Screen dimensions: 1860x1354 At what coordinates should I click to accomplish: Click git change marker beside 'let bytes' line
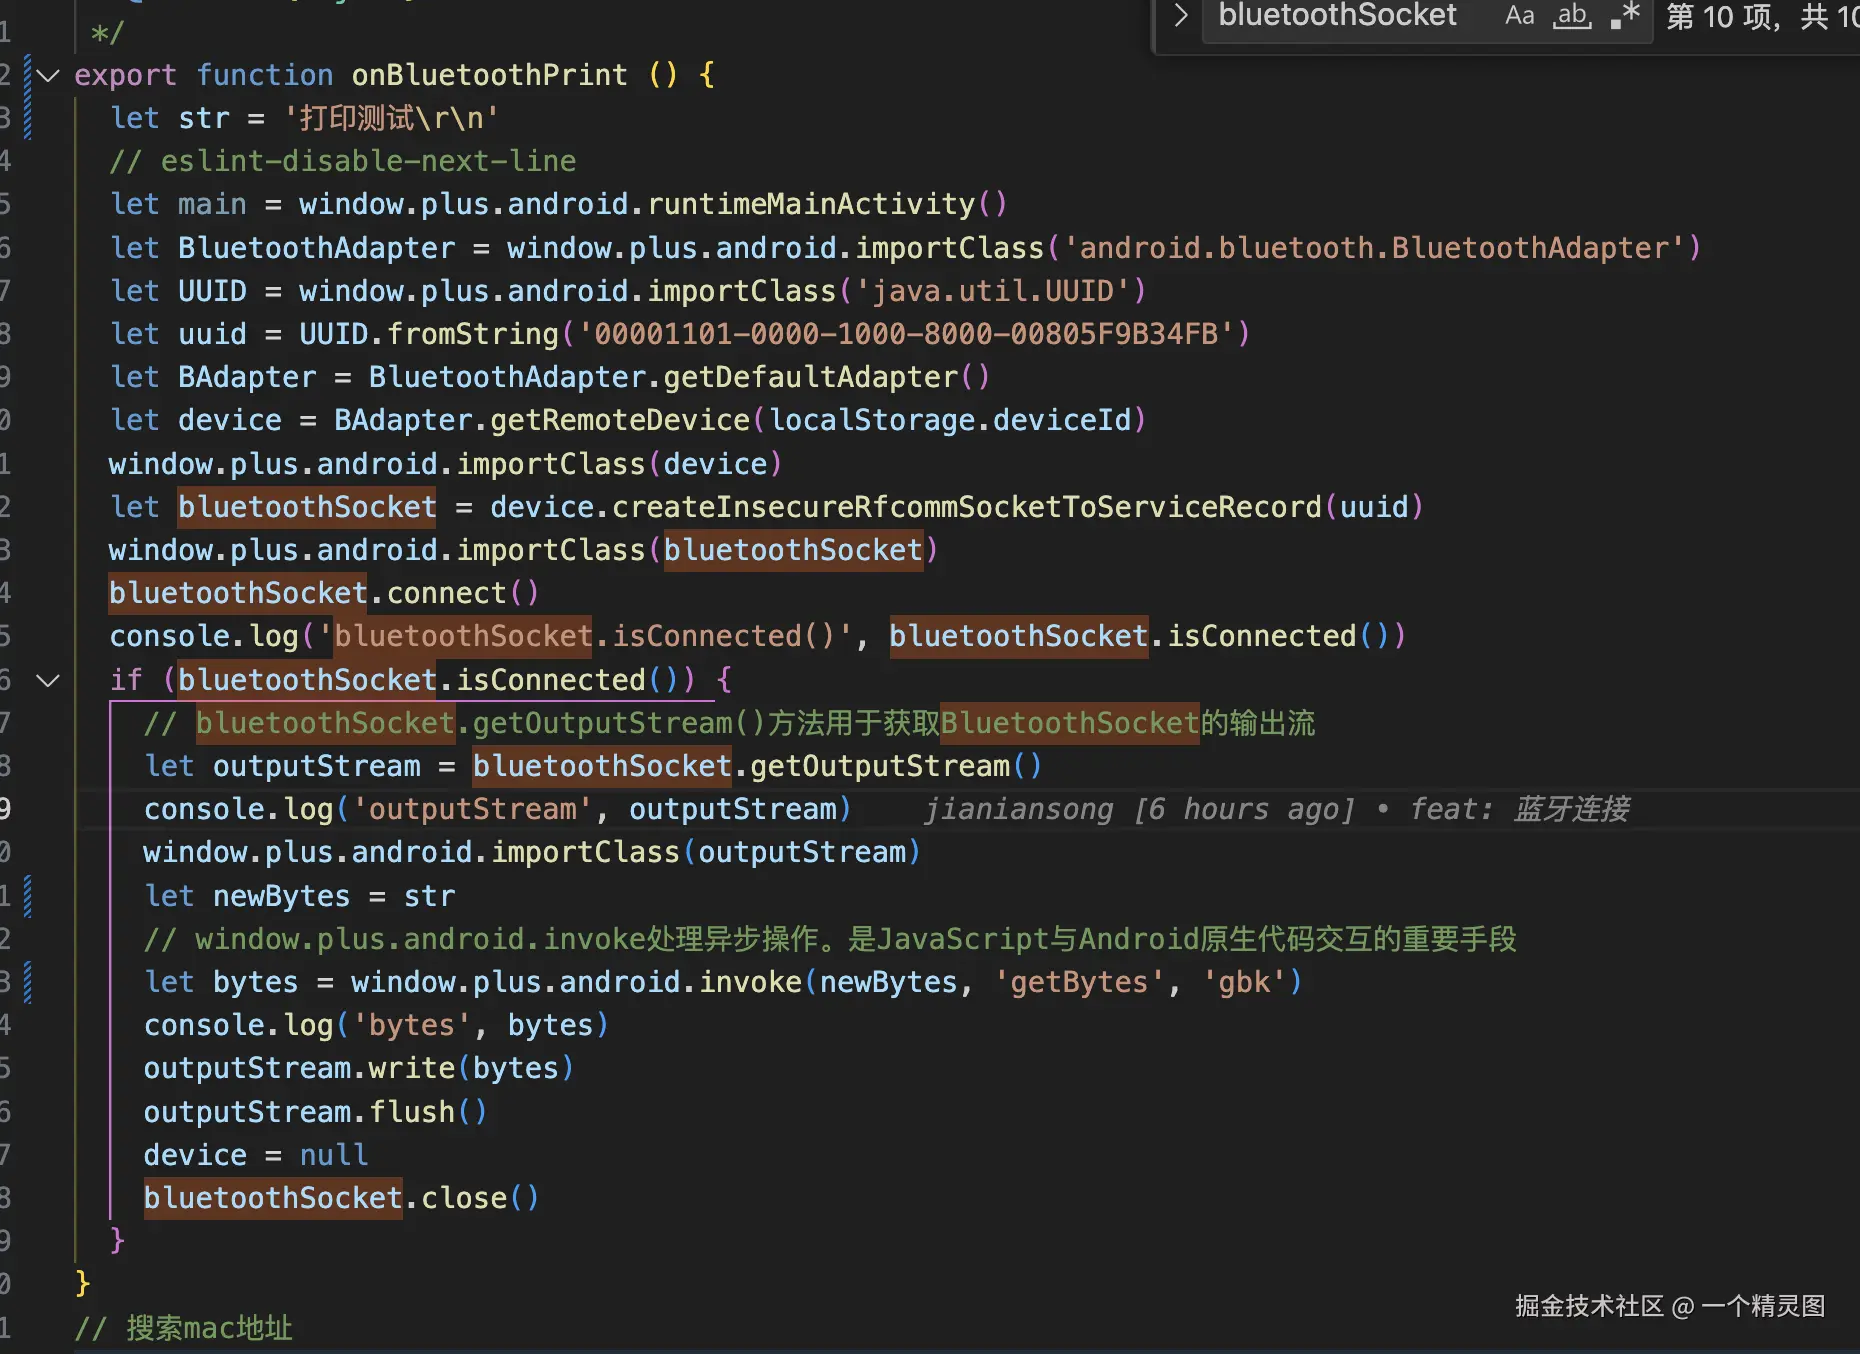27,982
